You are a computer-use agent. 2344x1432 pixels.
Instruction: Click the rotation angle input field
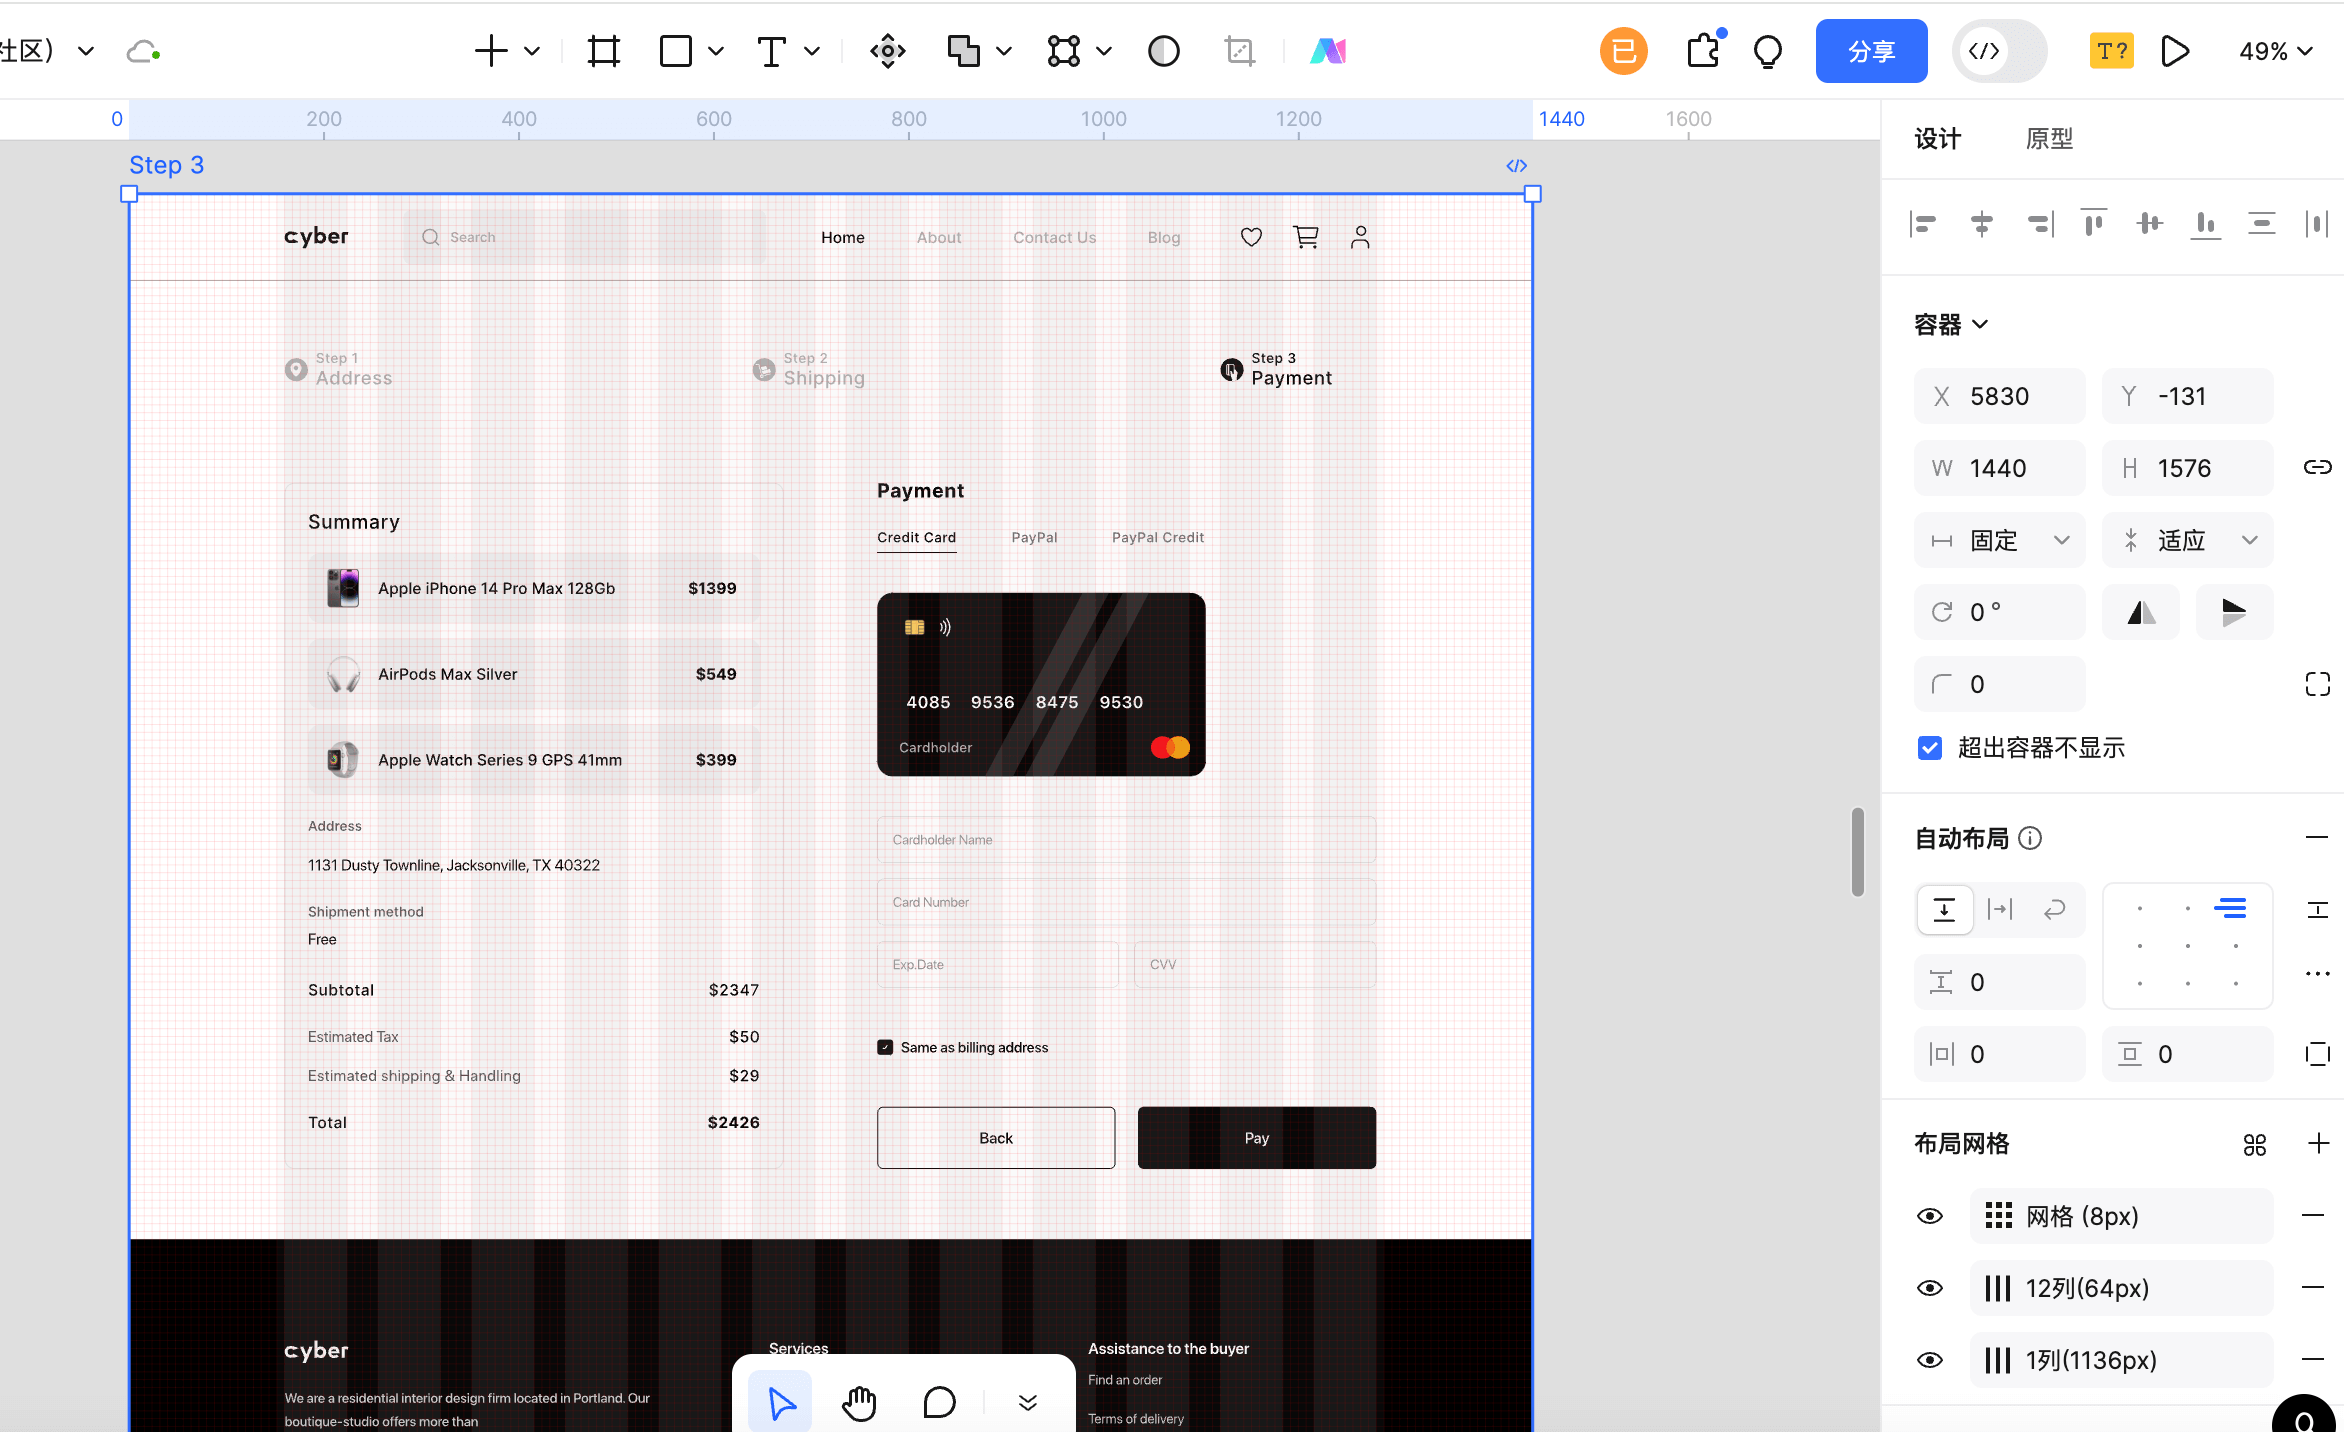[1999, 612]
